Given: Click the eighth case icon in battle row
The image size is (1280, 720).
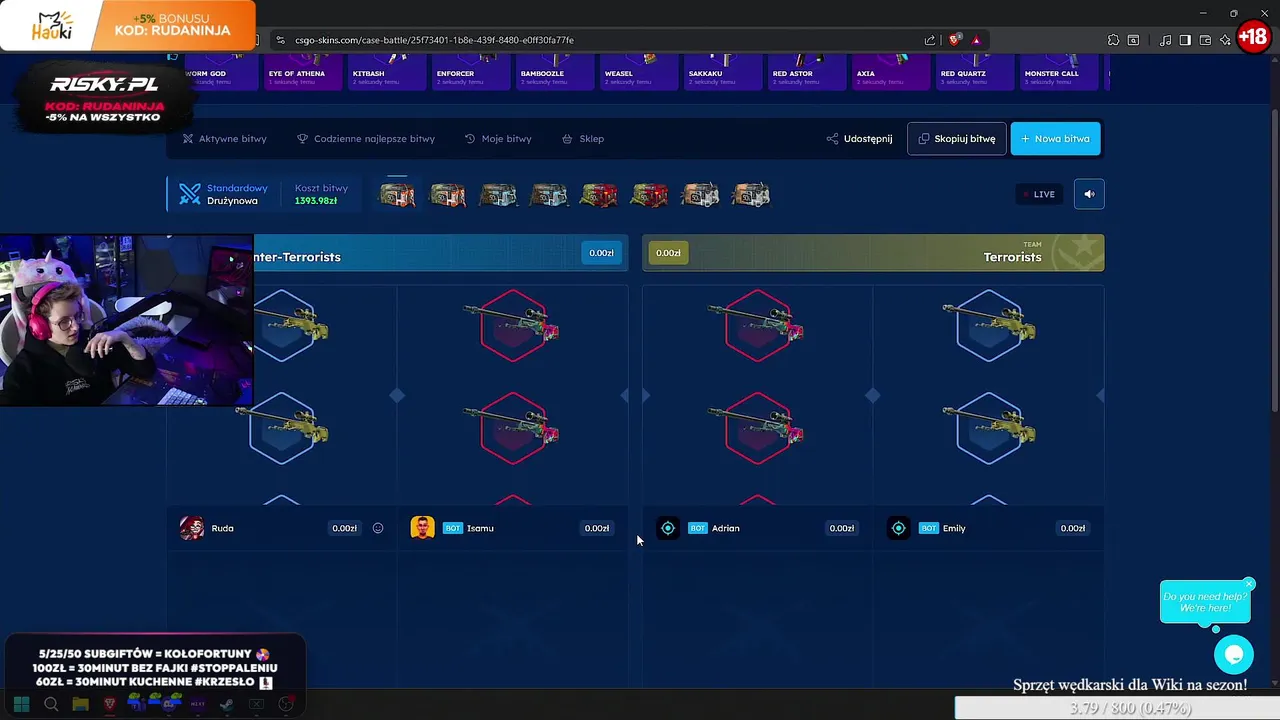Looking at the screenshot, I should (x=750, y=194).
